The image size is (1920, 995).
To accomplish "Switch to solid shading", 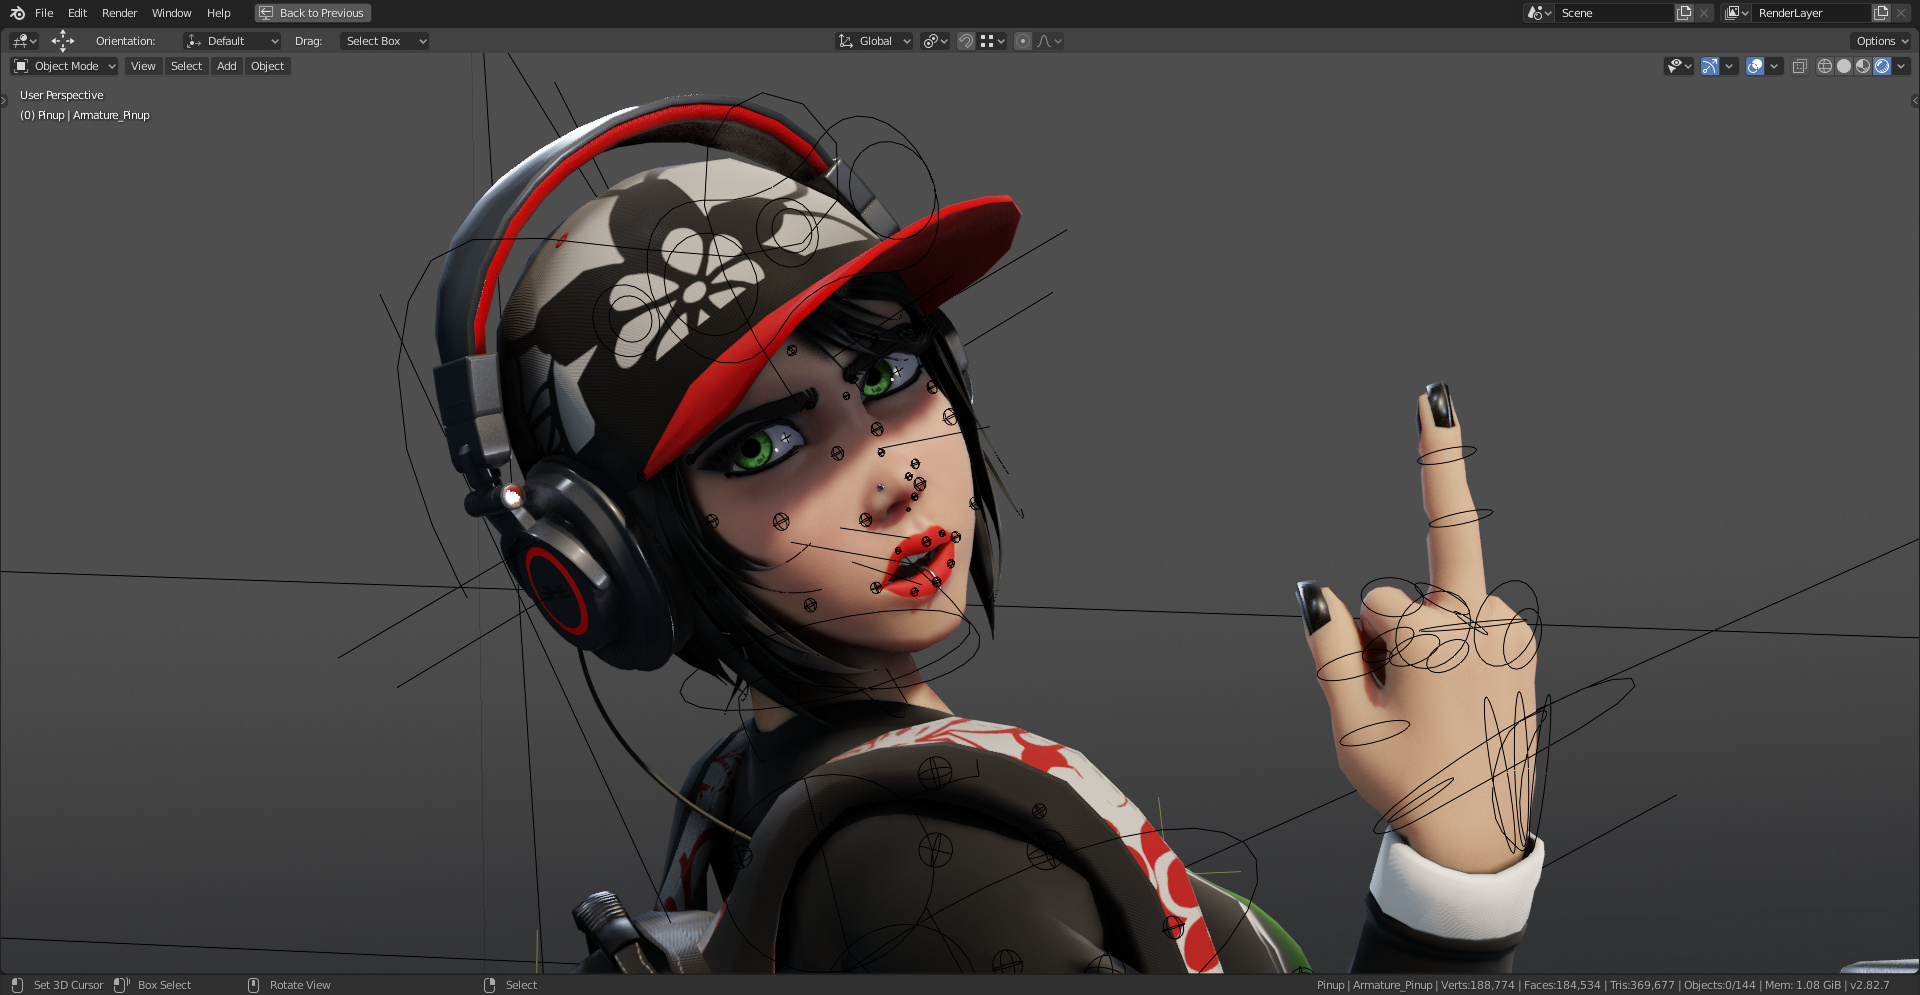I will (1844, 66).
